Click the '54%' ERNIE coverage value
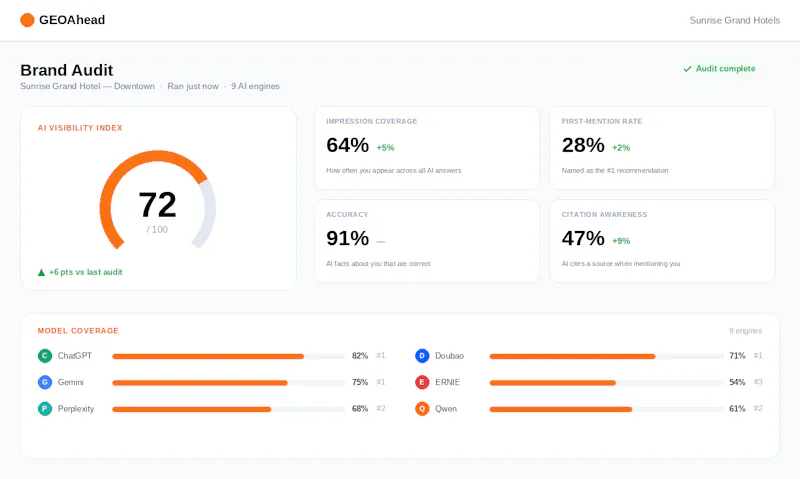The height and width of the screenshot is (479, 800). [737, 382]
